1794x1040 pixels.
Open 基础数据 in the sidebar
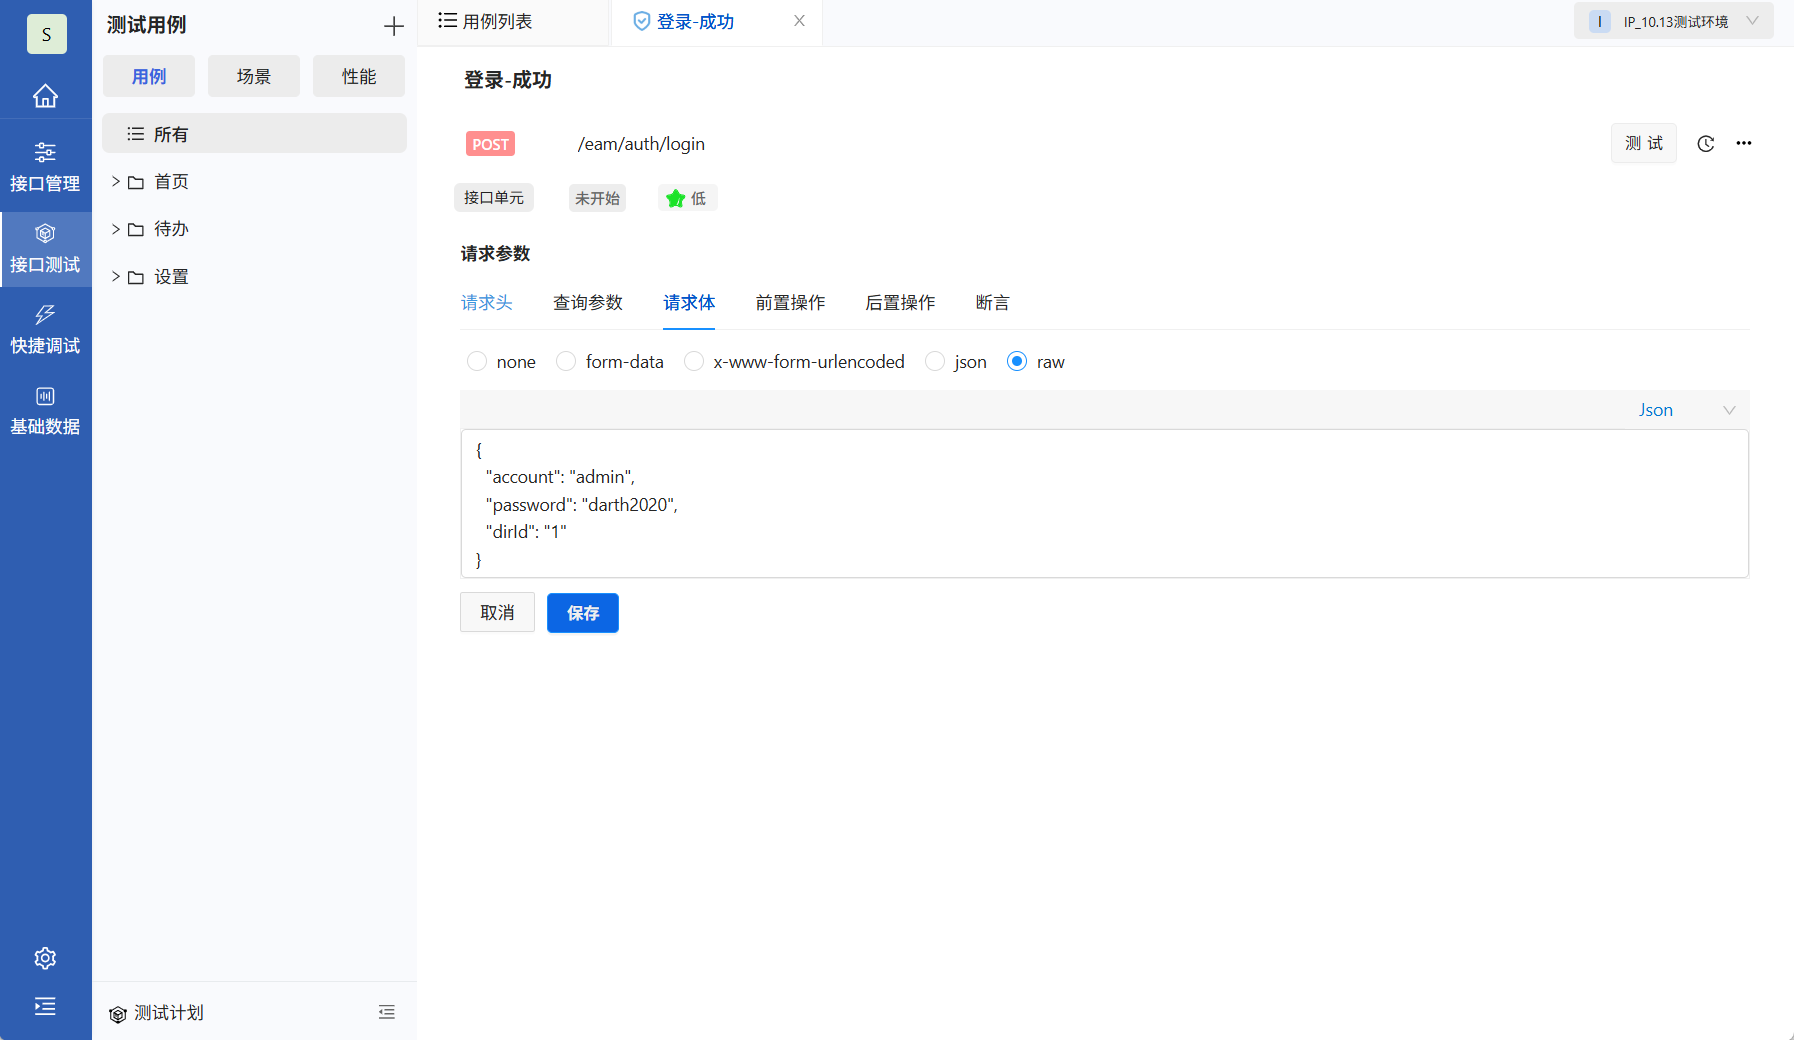tap(46, 410)
